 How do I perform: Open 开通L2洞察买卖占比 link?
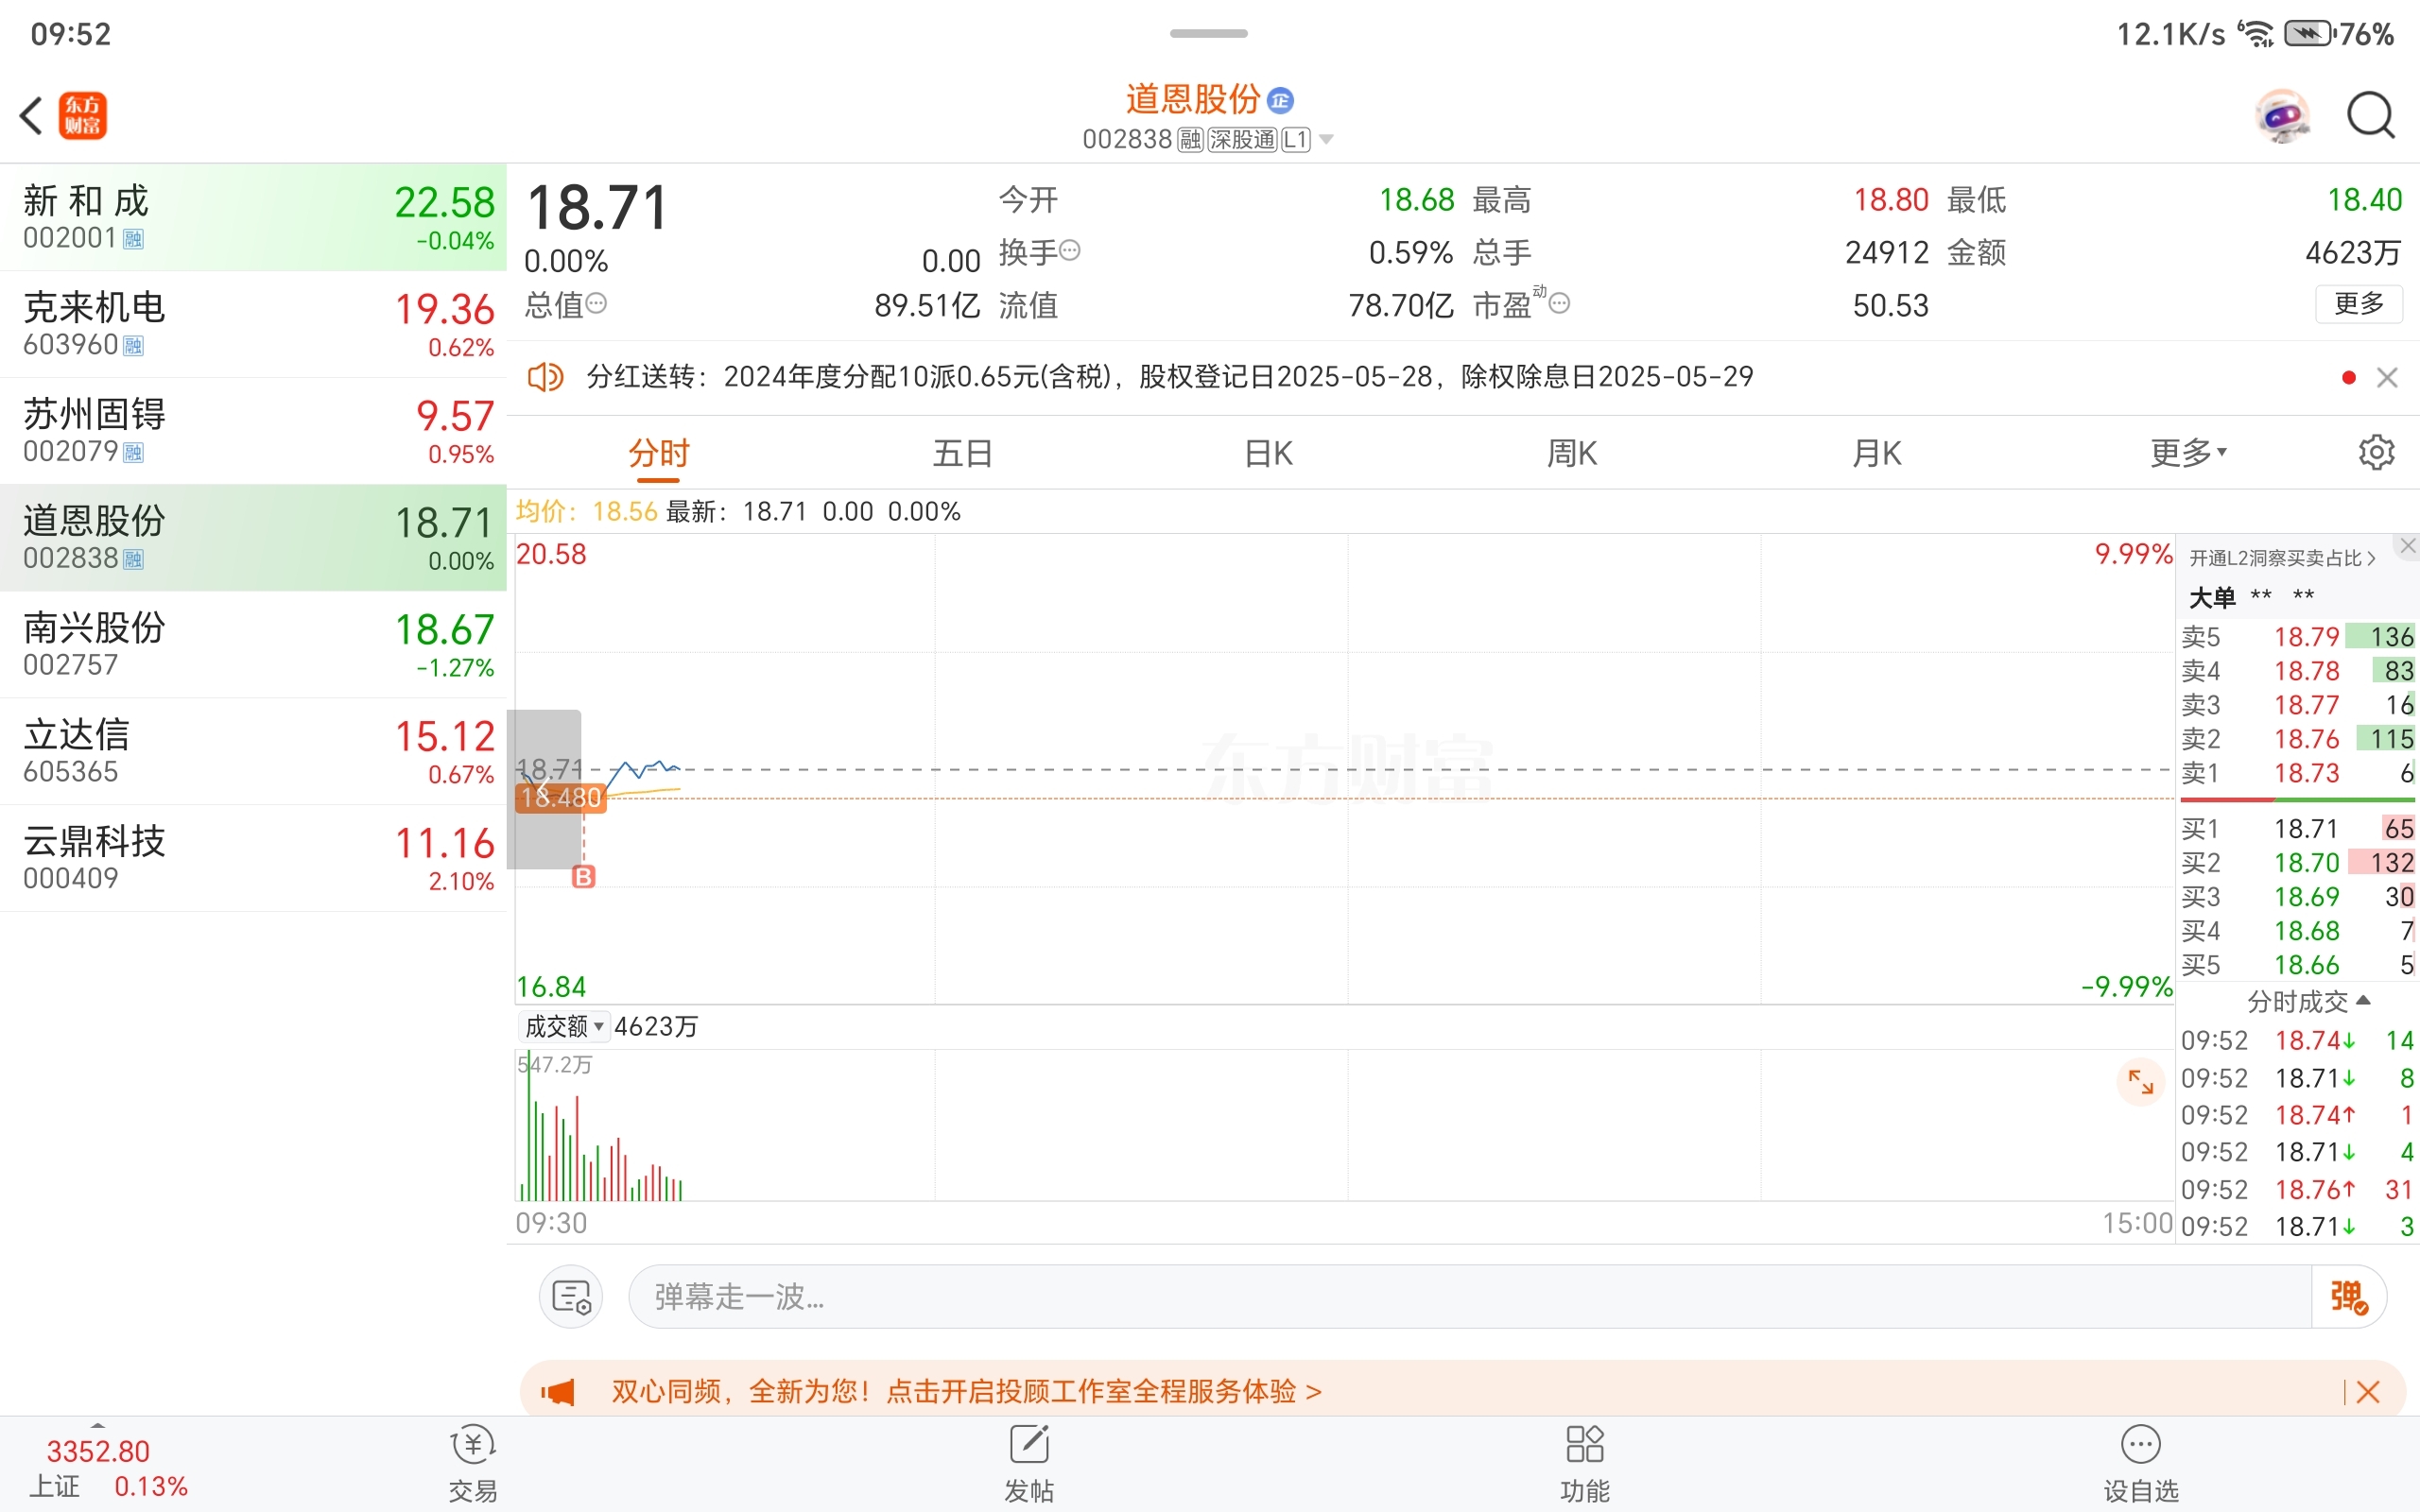tap(2282, 558)
